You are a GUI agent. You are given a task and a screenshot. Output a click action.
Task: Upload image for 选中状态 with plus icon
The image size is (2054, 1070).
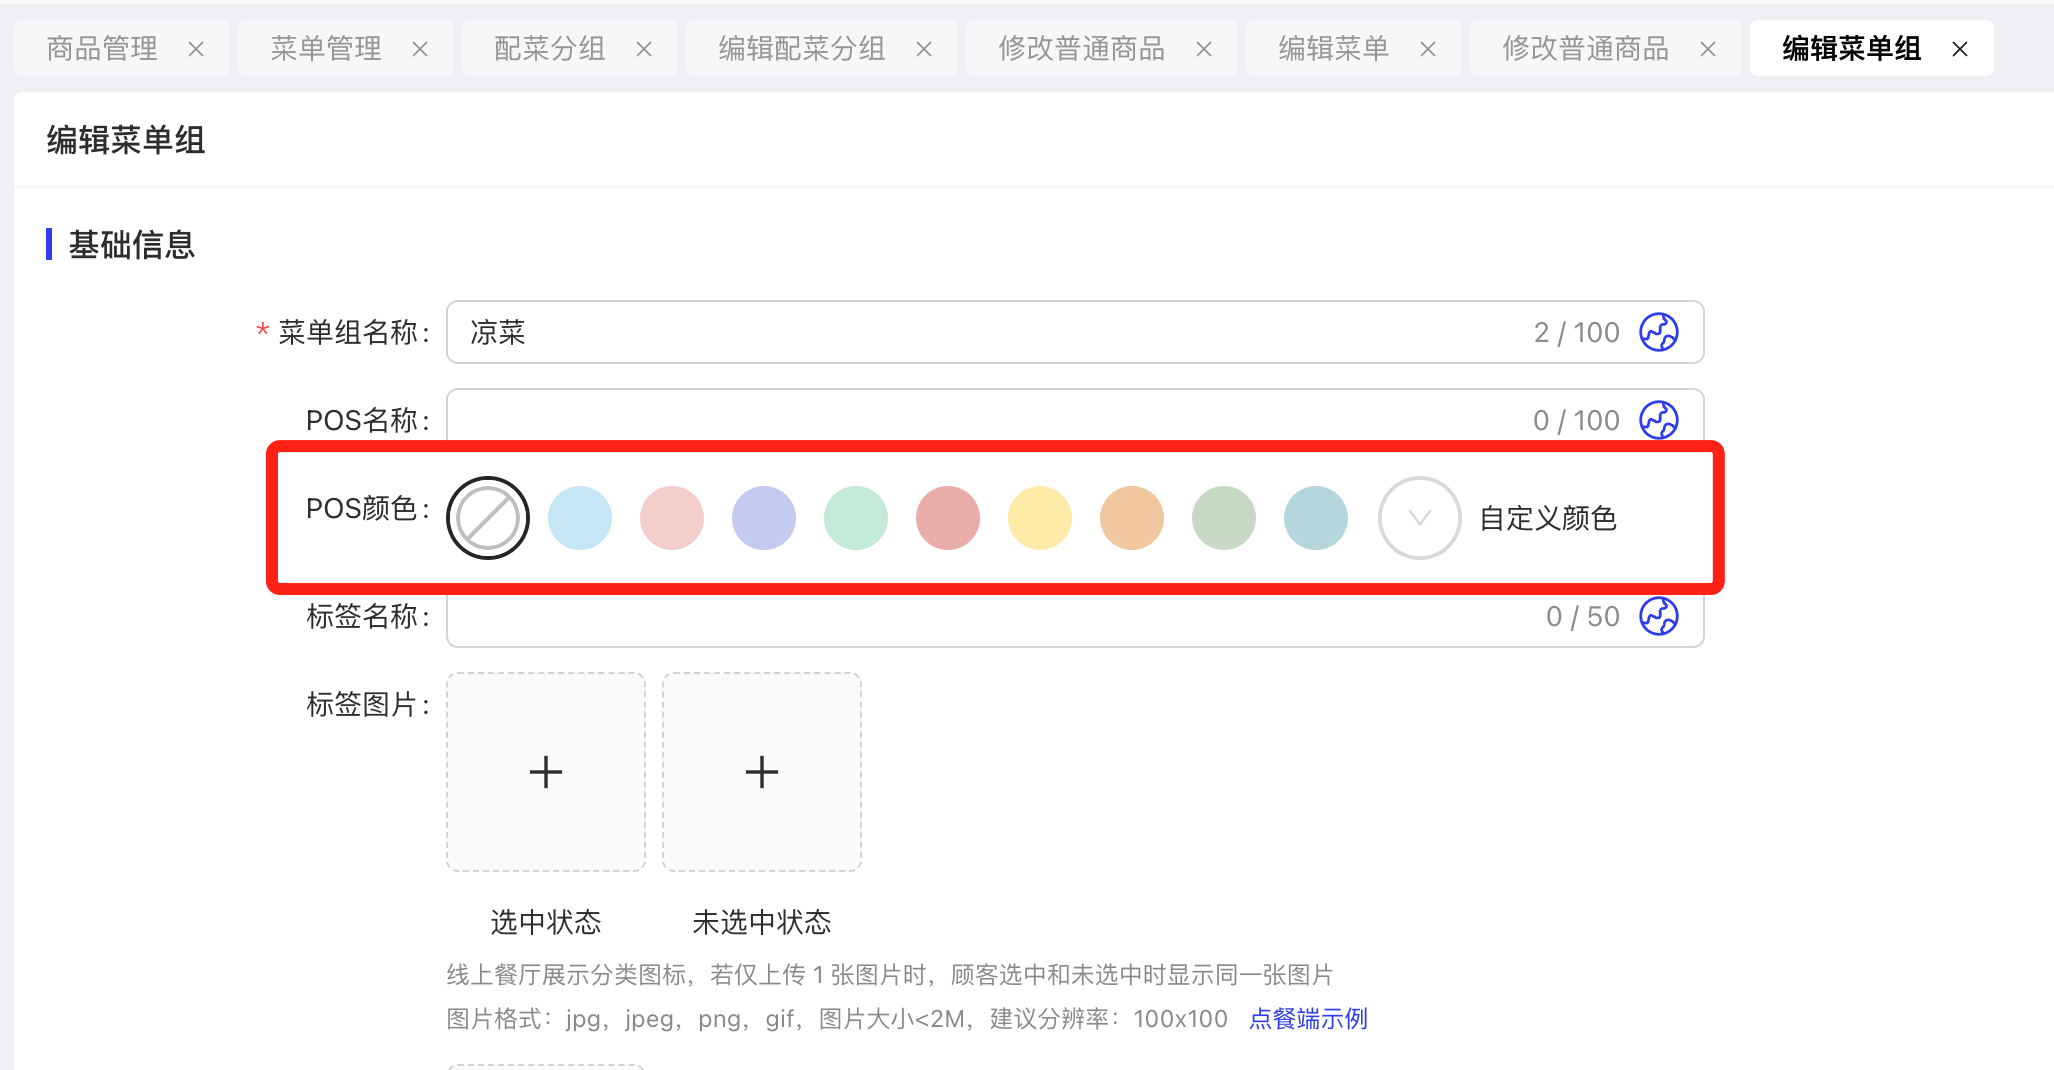coord(546,772)
